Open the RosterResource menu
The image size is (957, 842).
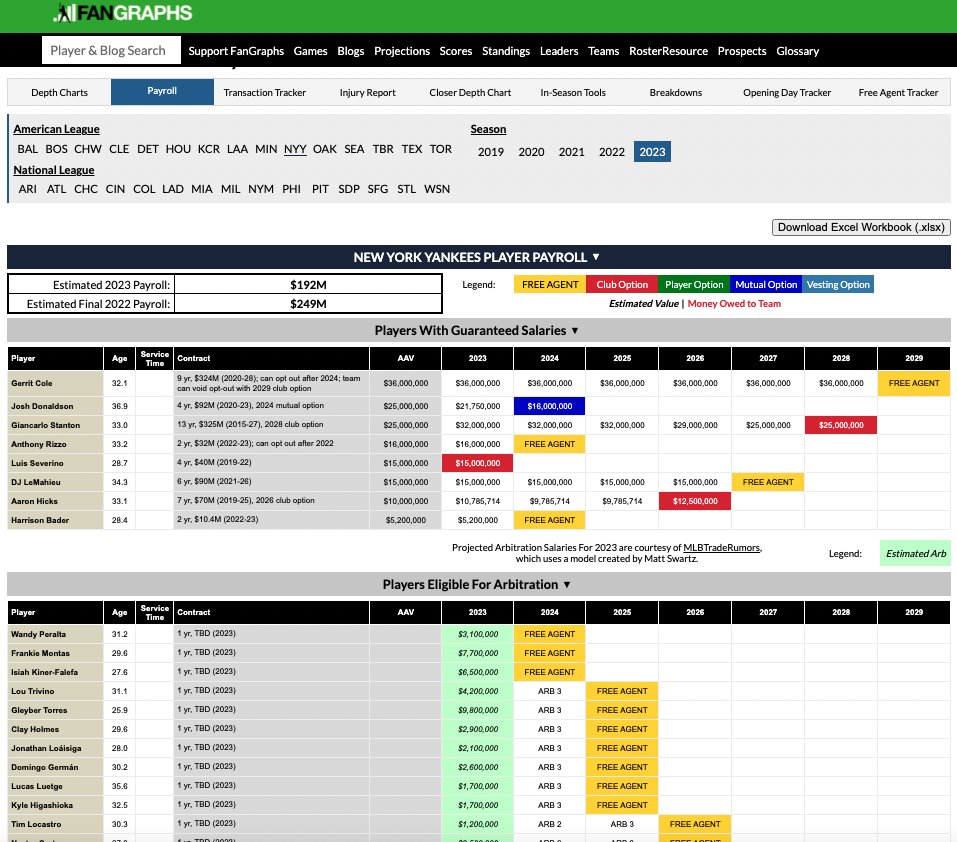668,51
